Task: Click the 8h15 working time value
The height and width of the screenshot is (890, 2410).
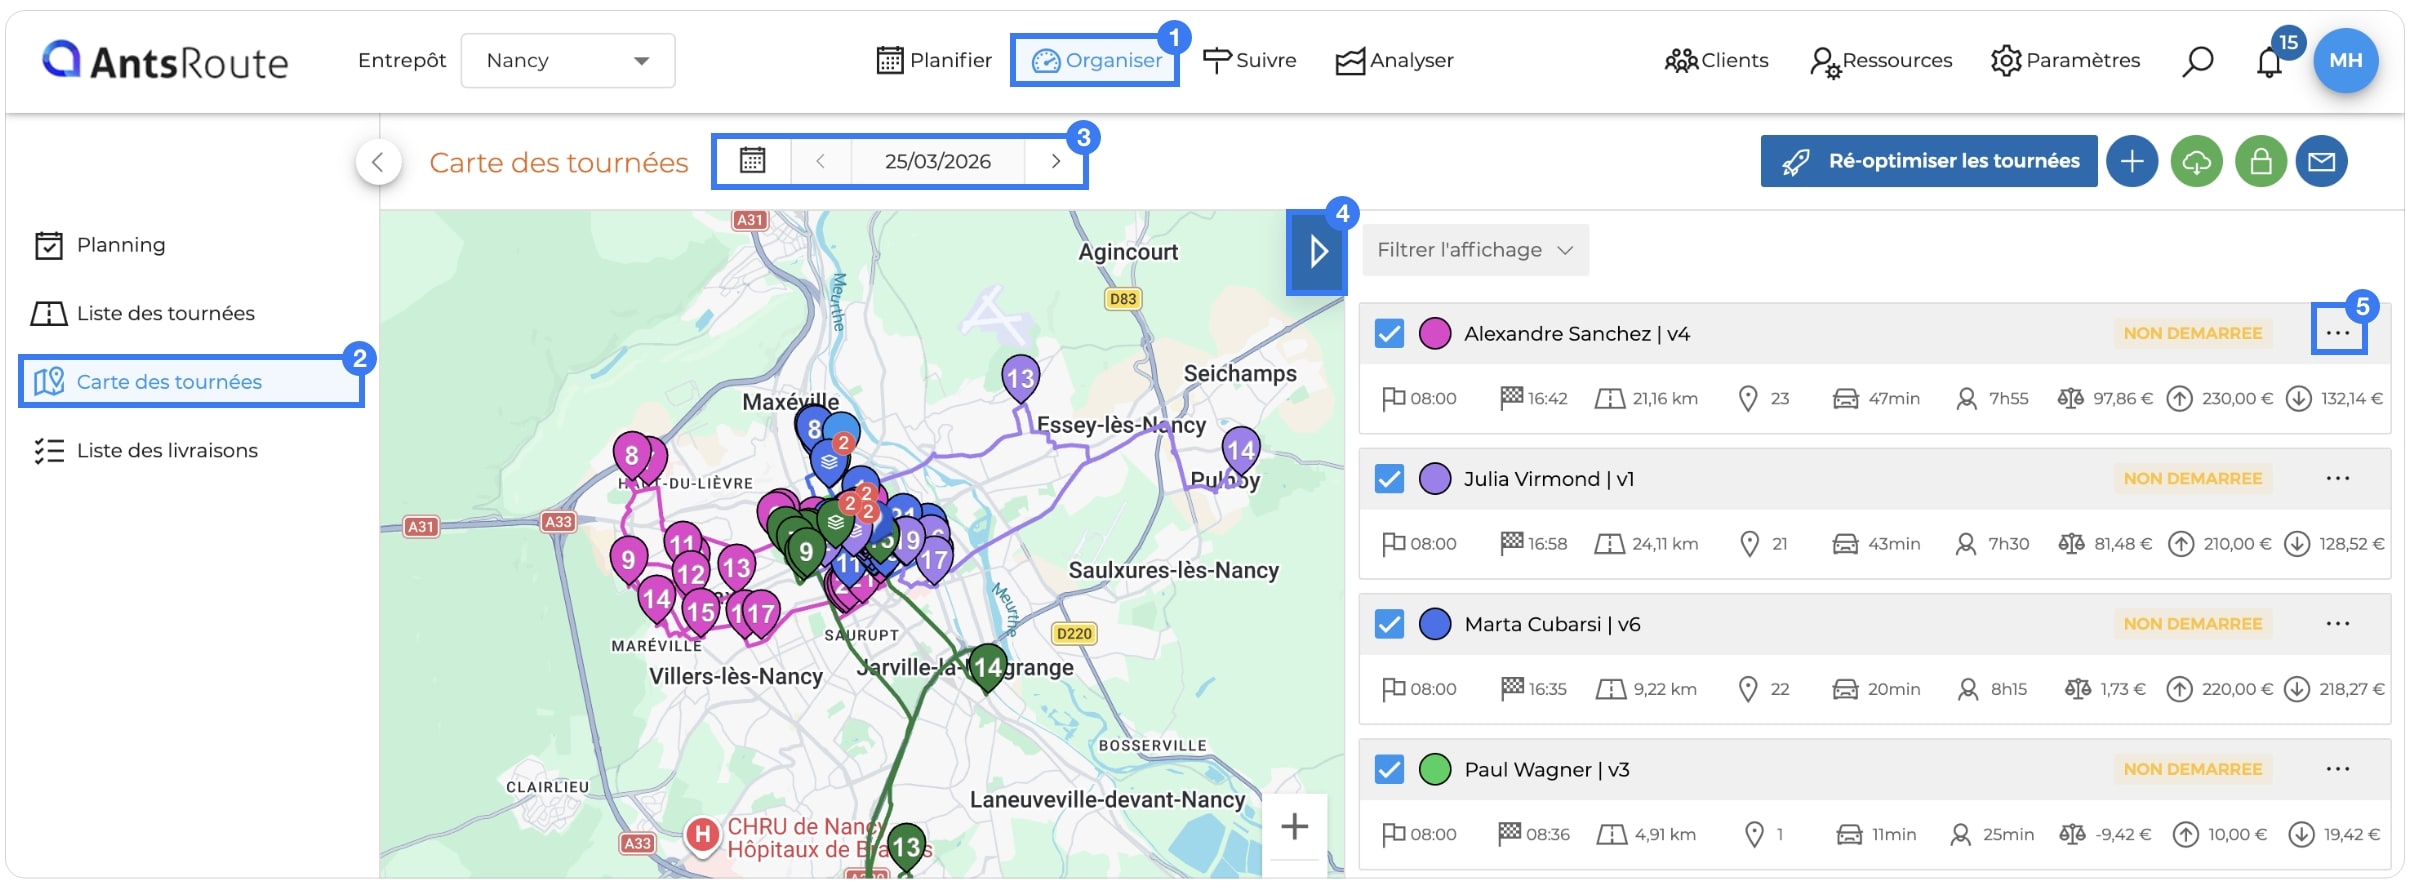Action: [x=2008, y=688]
